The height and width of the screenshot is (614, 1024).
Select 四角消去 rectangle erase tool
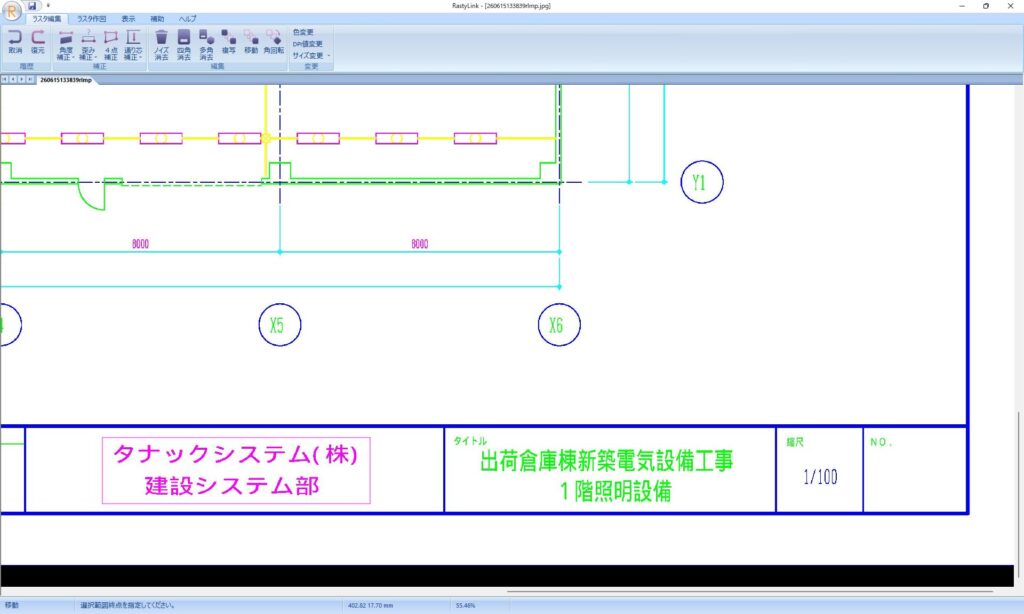pyautogui.click(x=184, y=45)
